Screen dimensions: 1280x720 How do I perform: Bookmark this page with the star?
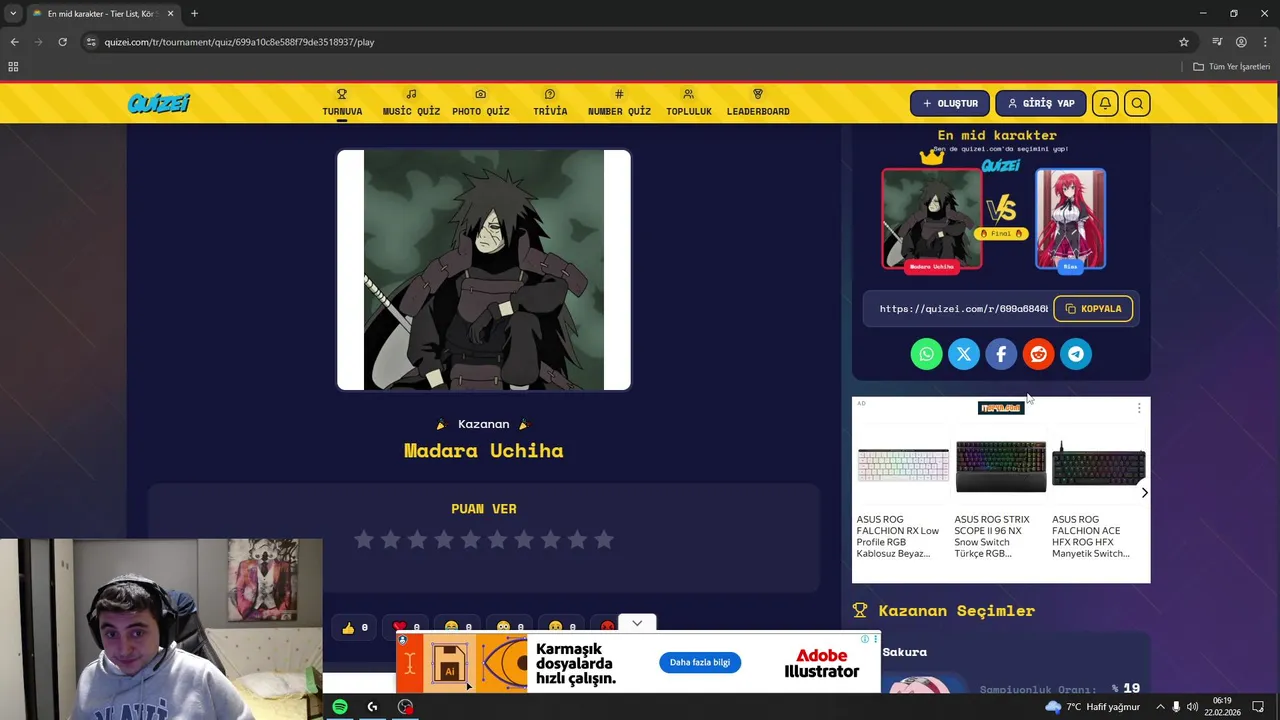(x=1184, y=42)
